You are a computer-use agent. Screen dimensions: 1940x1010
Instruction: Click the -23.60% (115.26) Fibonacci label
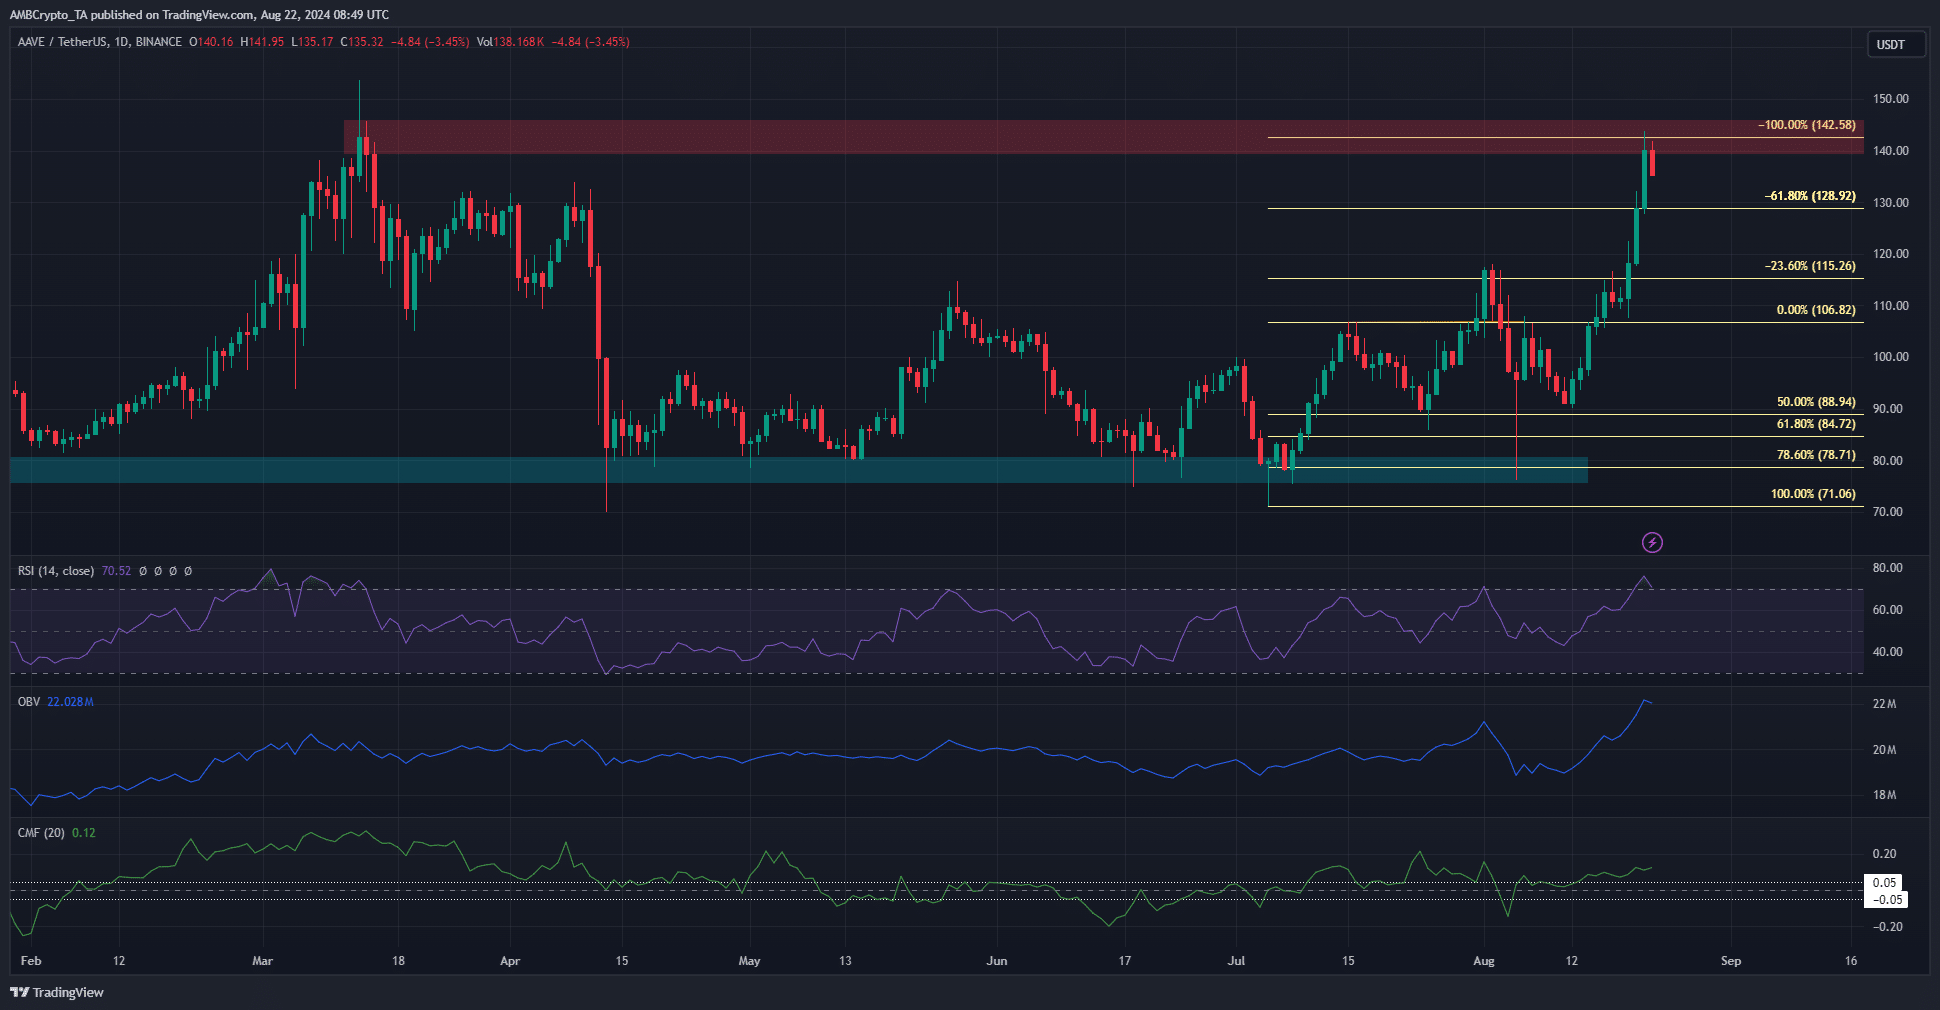tap(1810, 266)
